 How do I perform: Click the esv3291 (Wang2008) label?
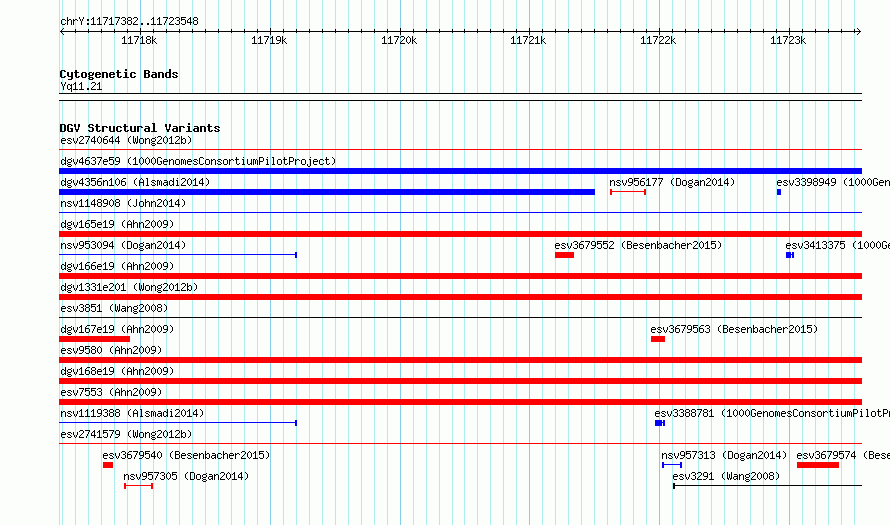point(726,476)
